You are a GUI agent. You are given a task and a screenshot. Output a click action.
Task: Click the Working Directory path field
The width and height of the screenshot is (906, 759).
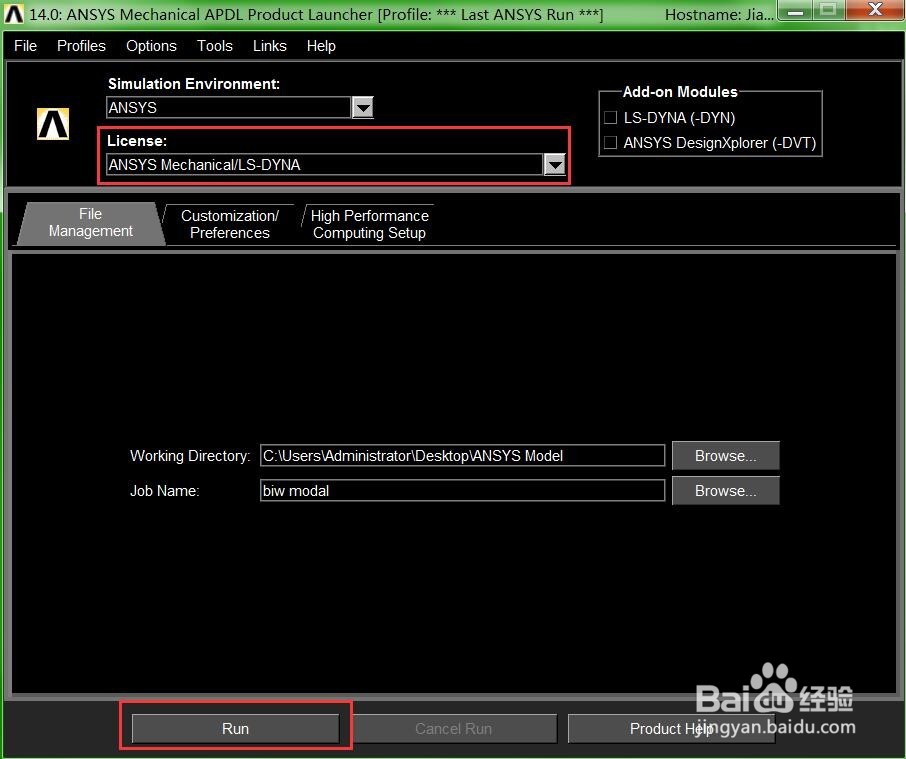tap(462, 456)
